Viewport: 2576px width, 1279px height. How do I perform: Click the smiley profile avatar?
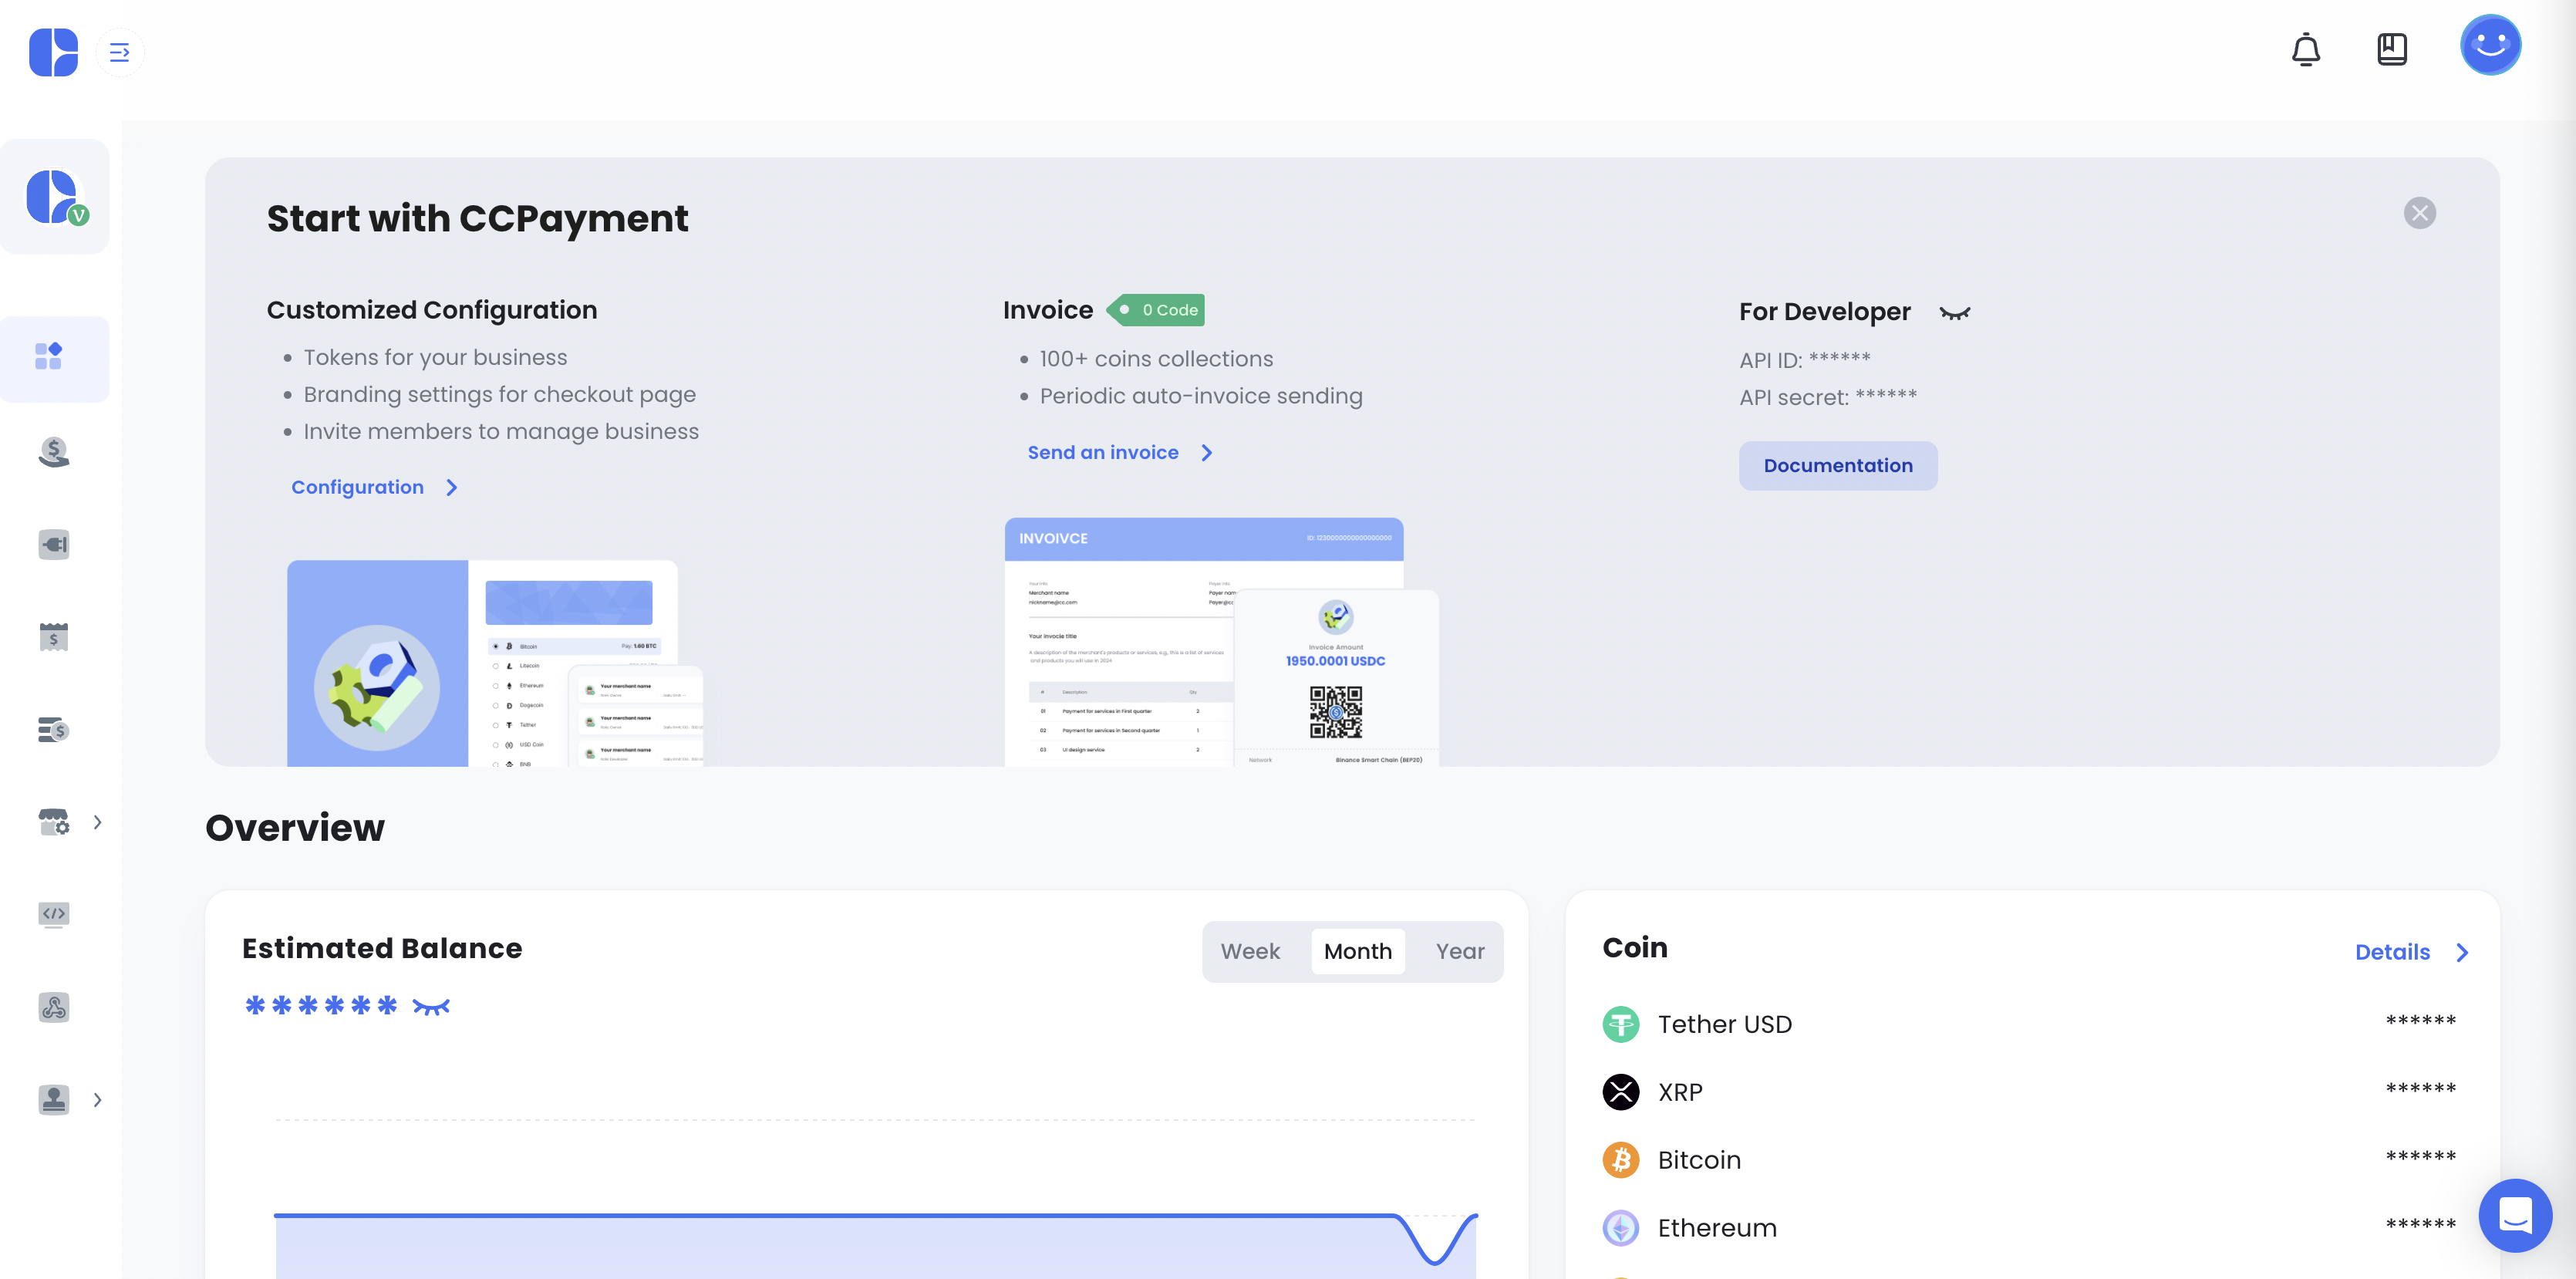tap(2490, 45)
